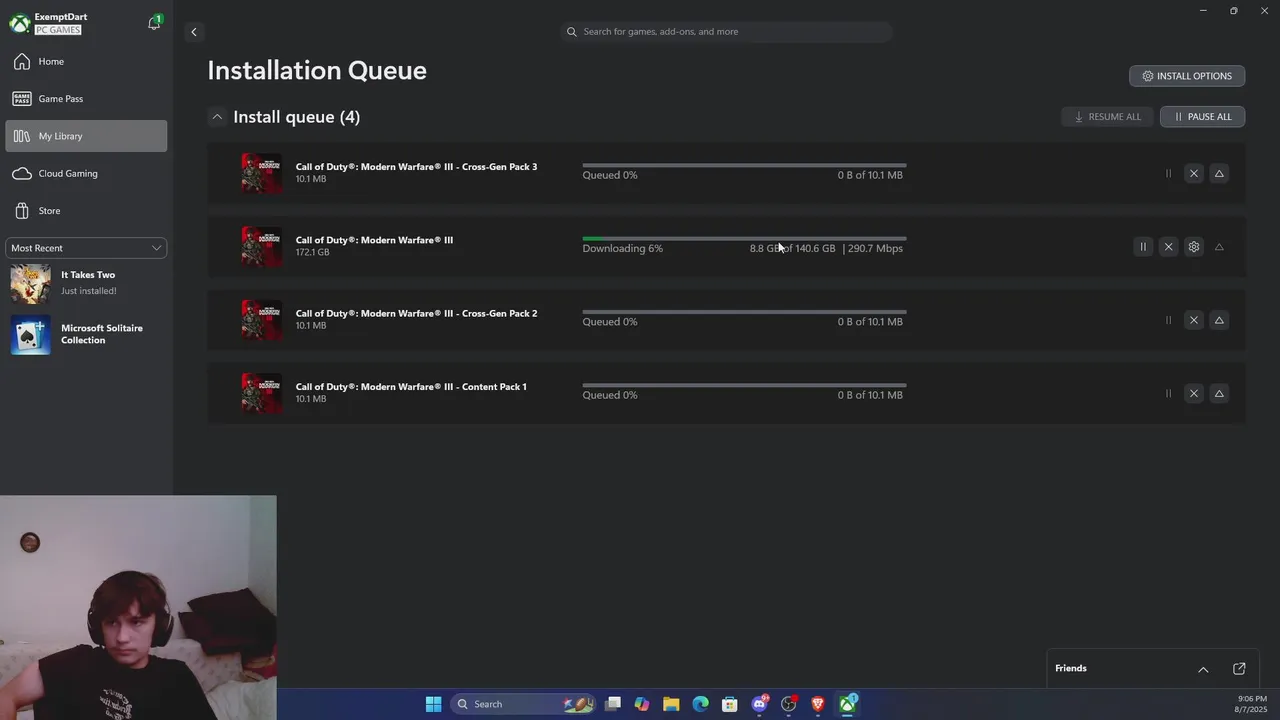Screen dimensions: 1280x720
Task: Open Microsoft Store from taskbar
Action: click(x=730, y=704)
